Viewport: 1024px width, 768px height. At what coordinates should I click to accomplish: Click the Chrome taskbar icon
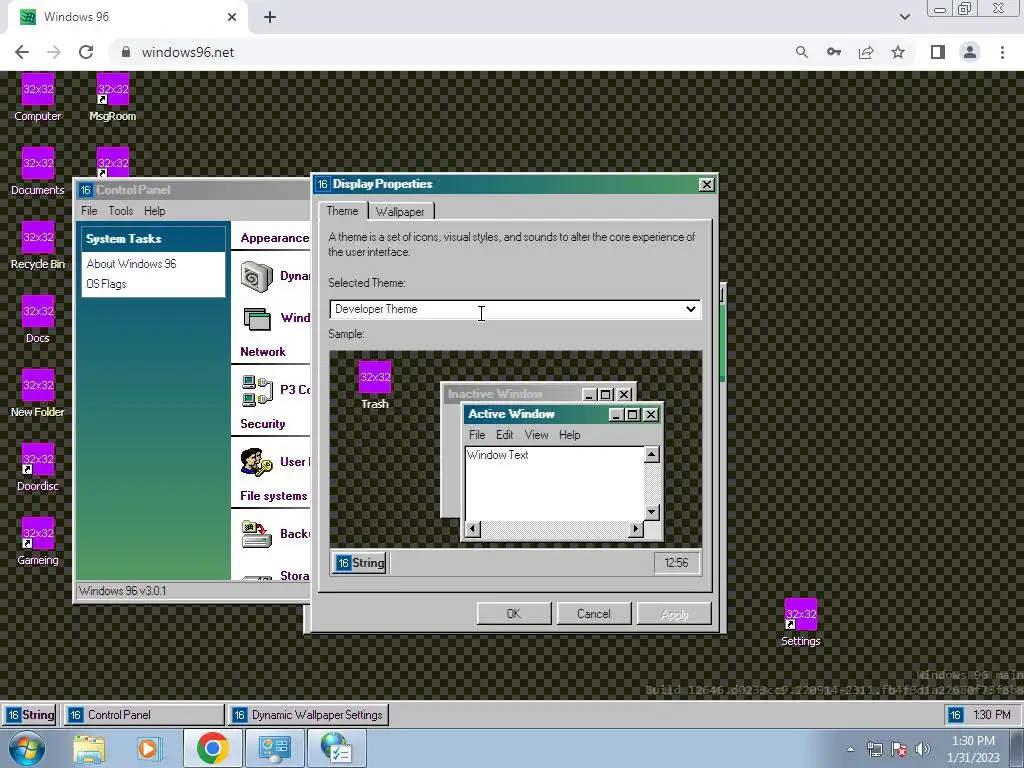pyautogui.click(x=212, y=748)
